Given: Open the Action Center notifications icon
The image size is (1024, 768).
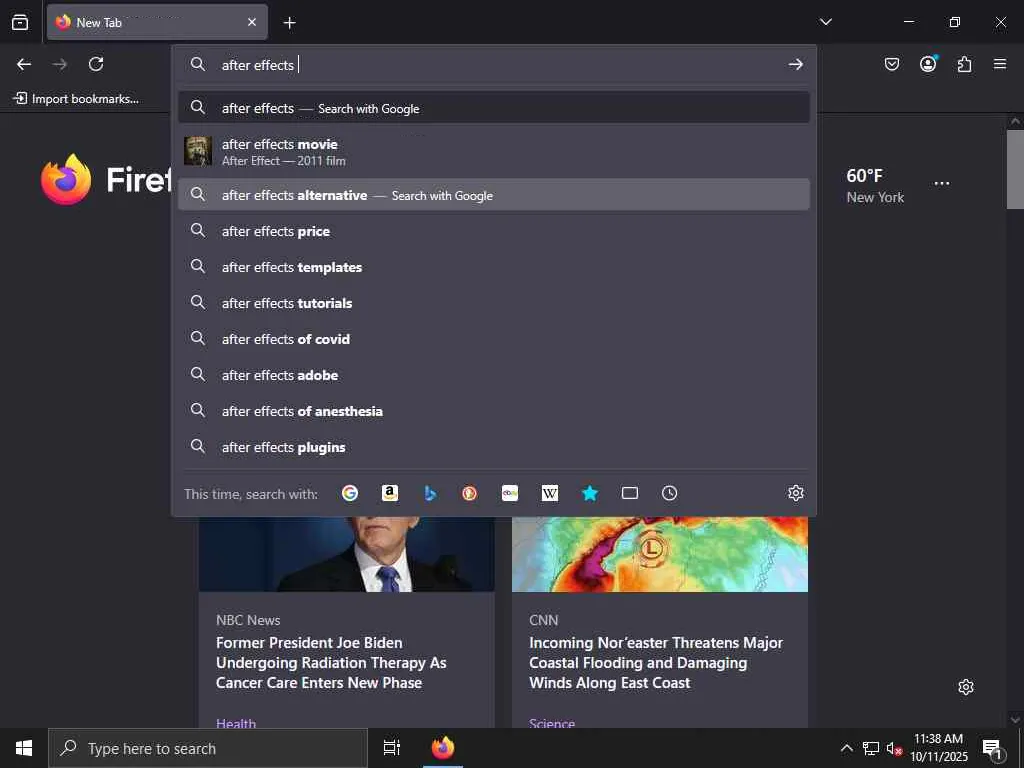Looking at the screenshot, I should pyautogui.click(x=992, y=748).
